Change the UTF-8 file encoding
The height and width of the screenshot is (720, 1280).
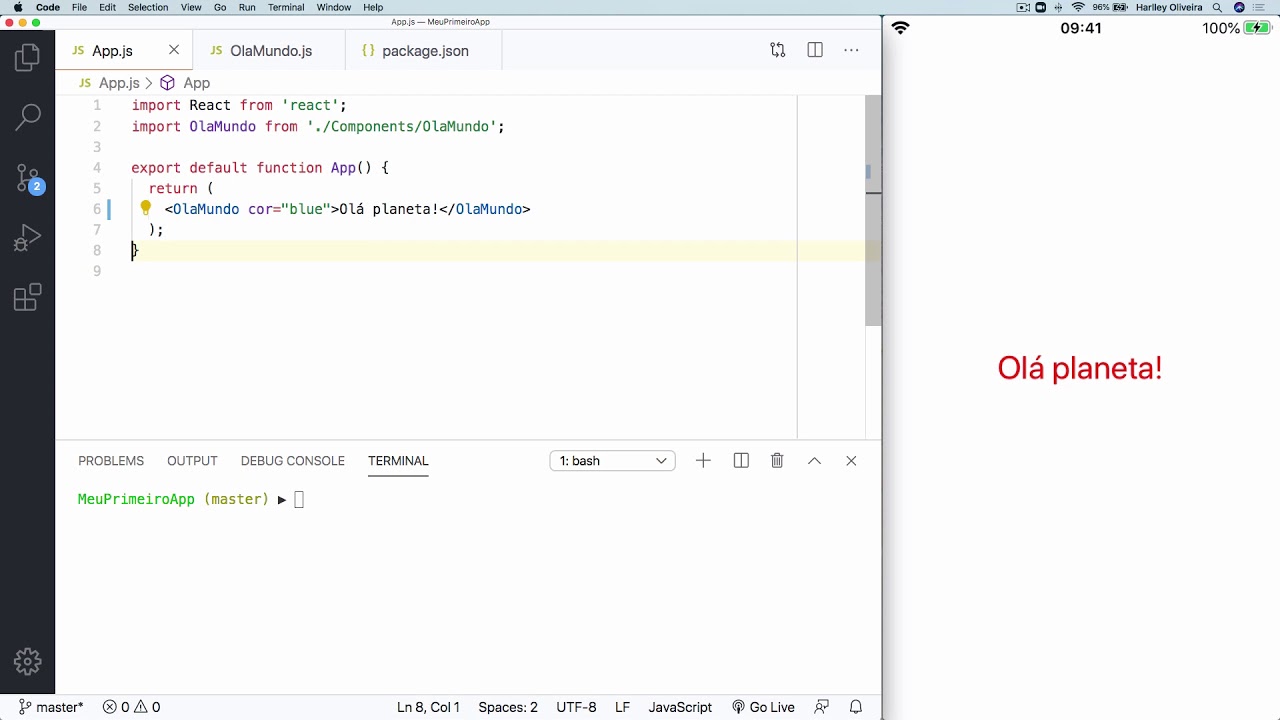pyautogui.click(x=576, y=707)
